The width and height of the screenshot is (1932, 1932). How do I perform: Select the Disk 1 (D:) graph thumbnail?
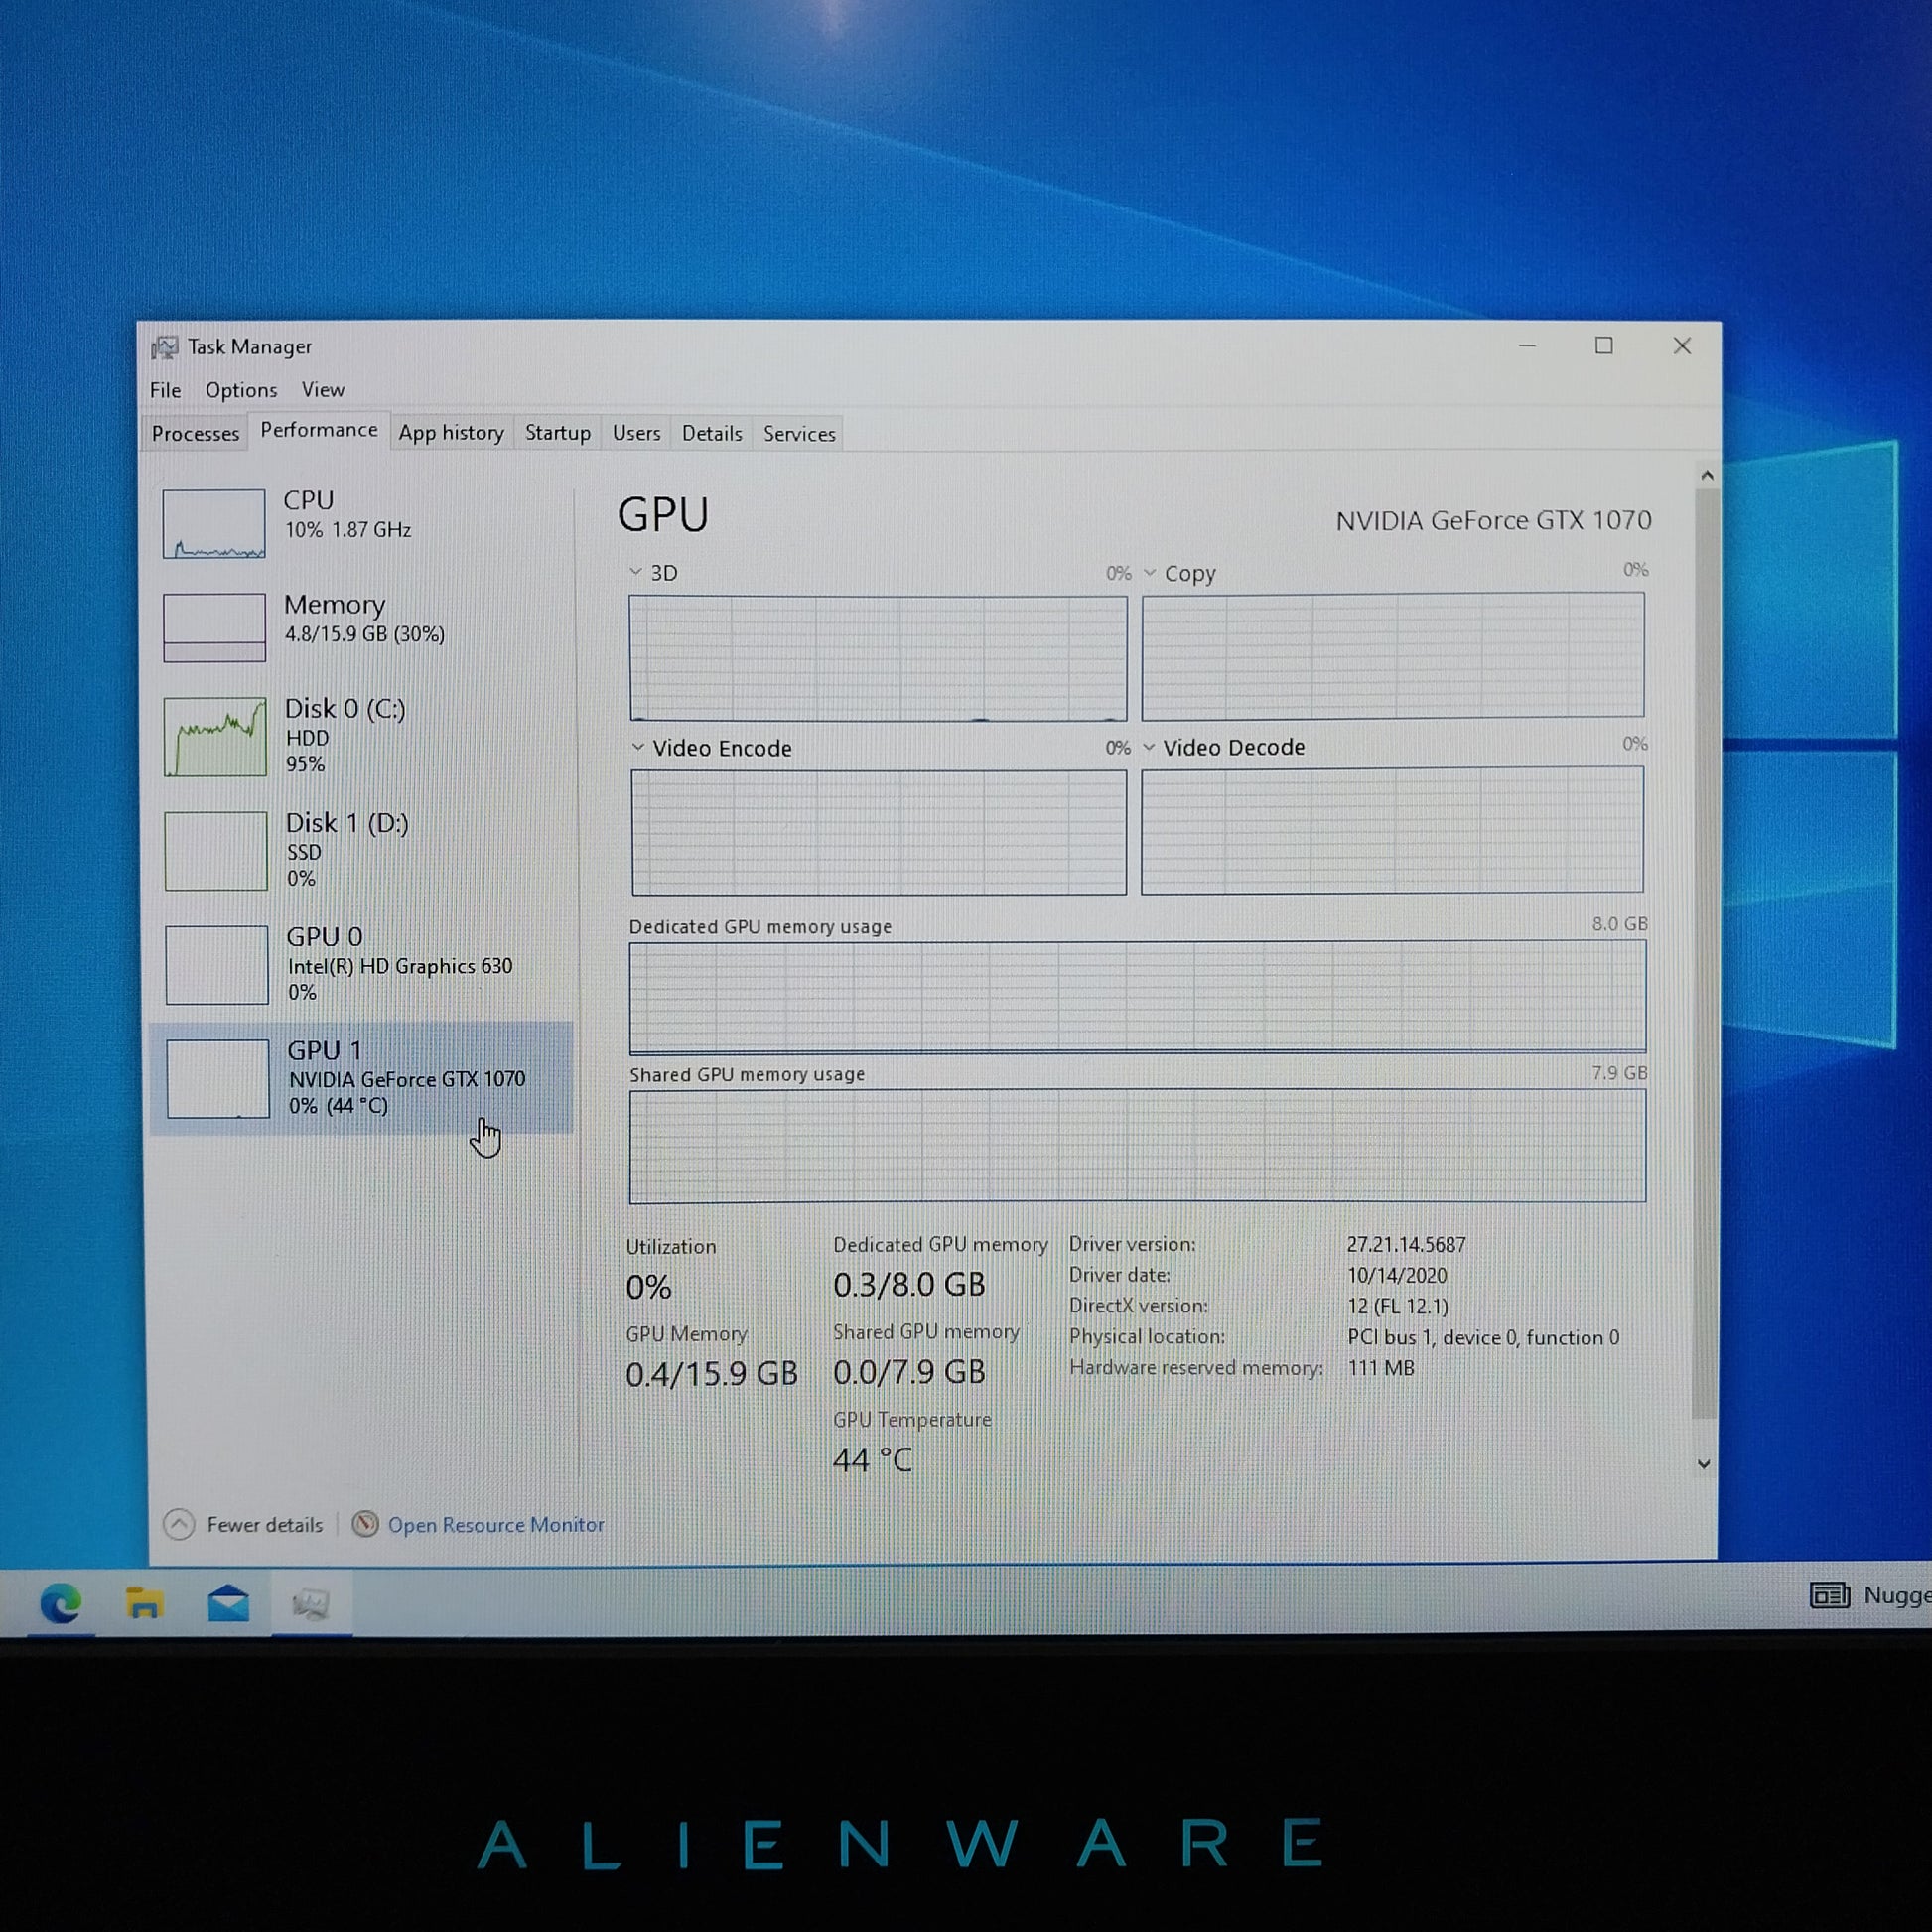(x=216, y=851)
